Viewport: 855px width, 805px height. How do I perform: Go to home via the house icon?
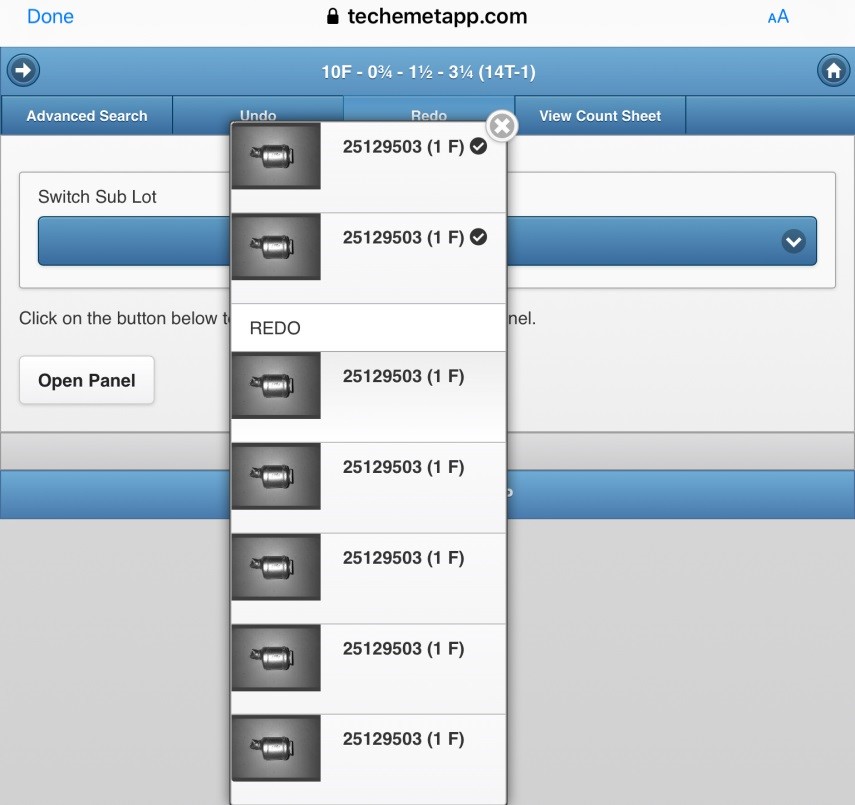(x=832, y=71)
